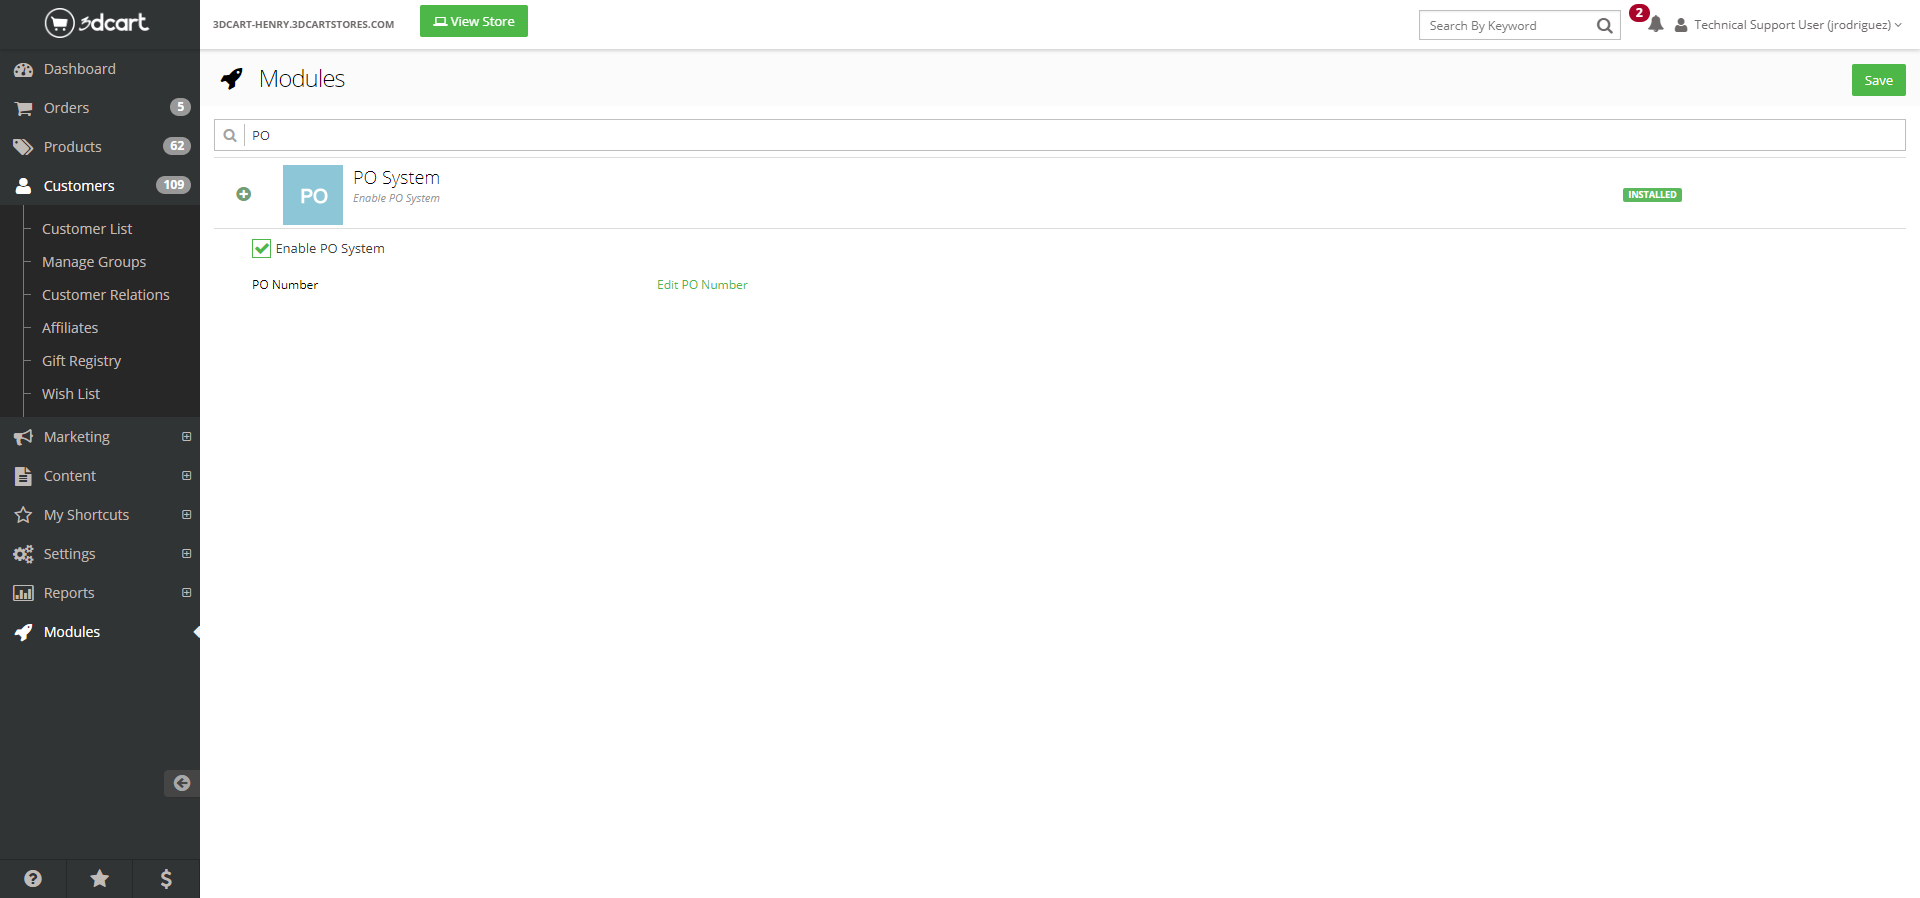This screenshot has height=898, width=1920.
Task: Go to Orders in the sidebar
Action: click(66, 108)
